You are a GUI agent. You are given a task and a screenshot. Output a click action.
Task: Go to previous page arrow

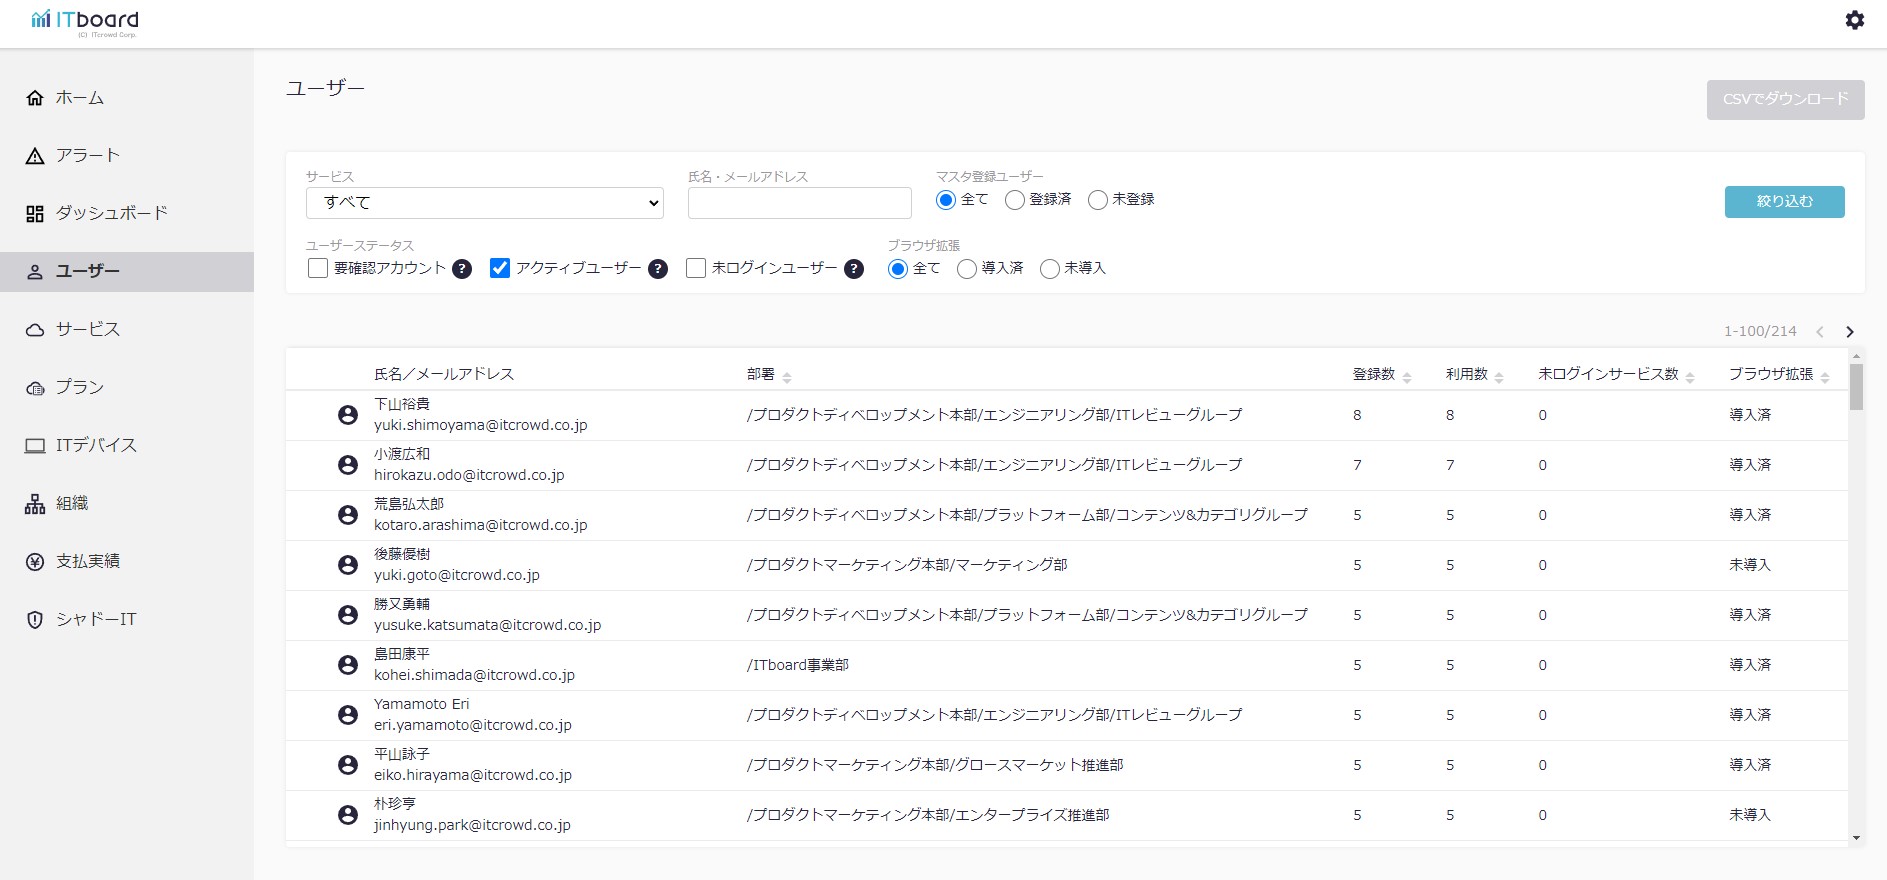tap(1820, 332)
